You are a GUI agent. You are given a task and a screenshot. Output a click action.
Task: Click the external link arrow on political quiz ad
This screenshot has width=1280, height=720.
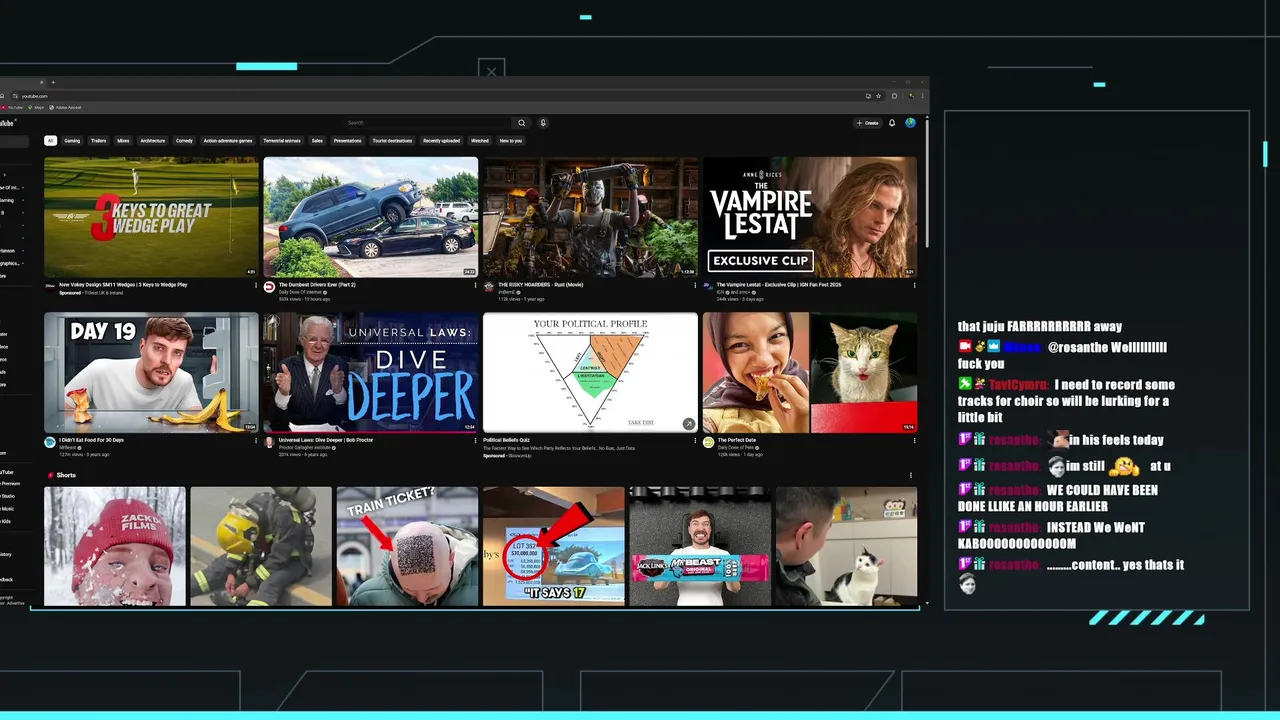[x=688, y=424]
